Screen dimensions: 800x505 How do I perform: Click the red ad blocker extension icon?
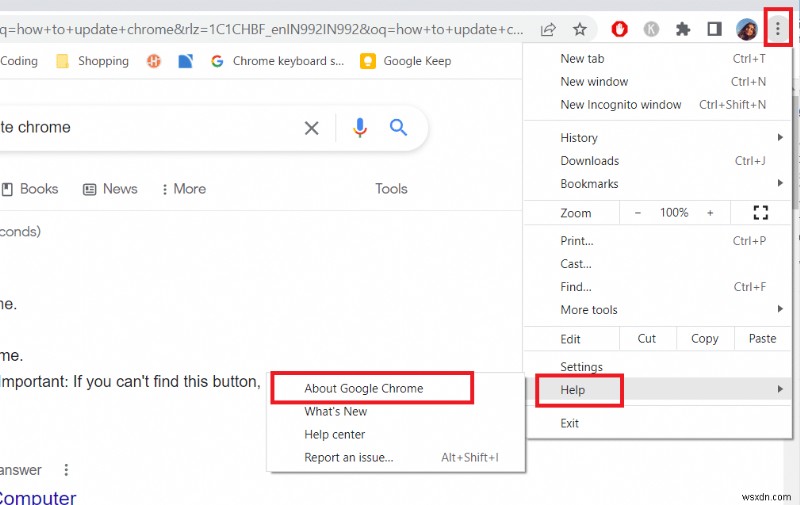619,29
